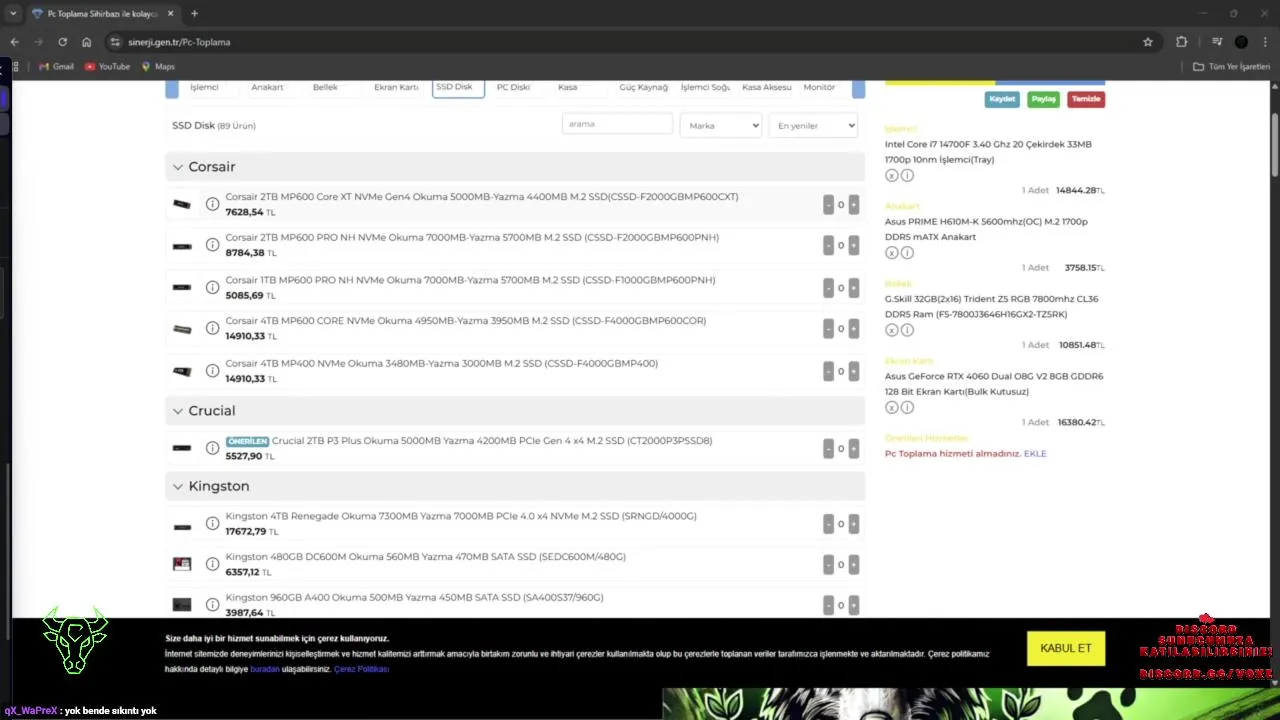
Task: Open Maps bookmark
Action: coord(158,67)
